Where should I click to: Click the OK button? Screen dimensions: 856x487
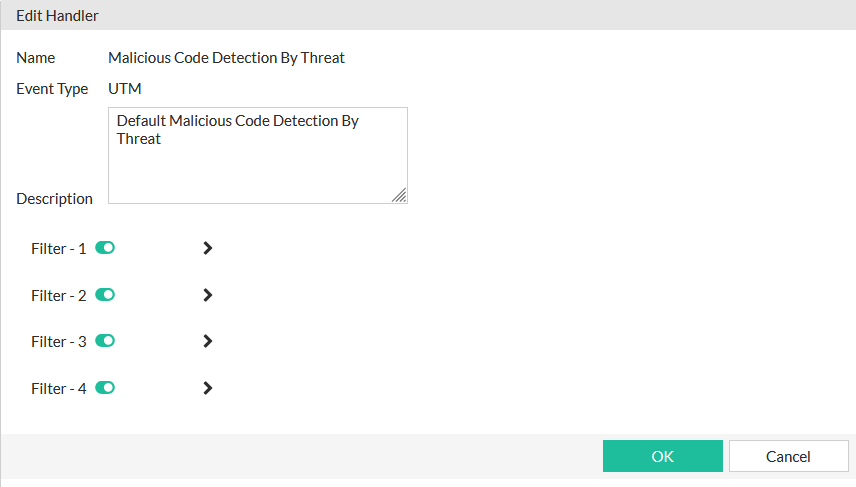coord(662,456)
